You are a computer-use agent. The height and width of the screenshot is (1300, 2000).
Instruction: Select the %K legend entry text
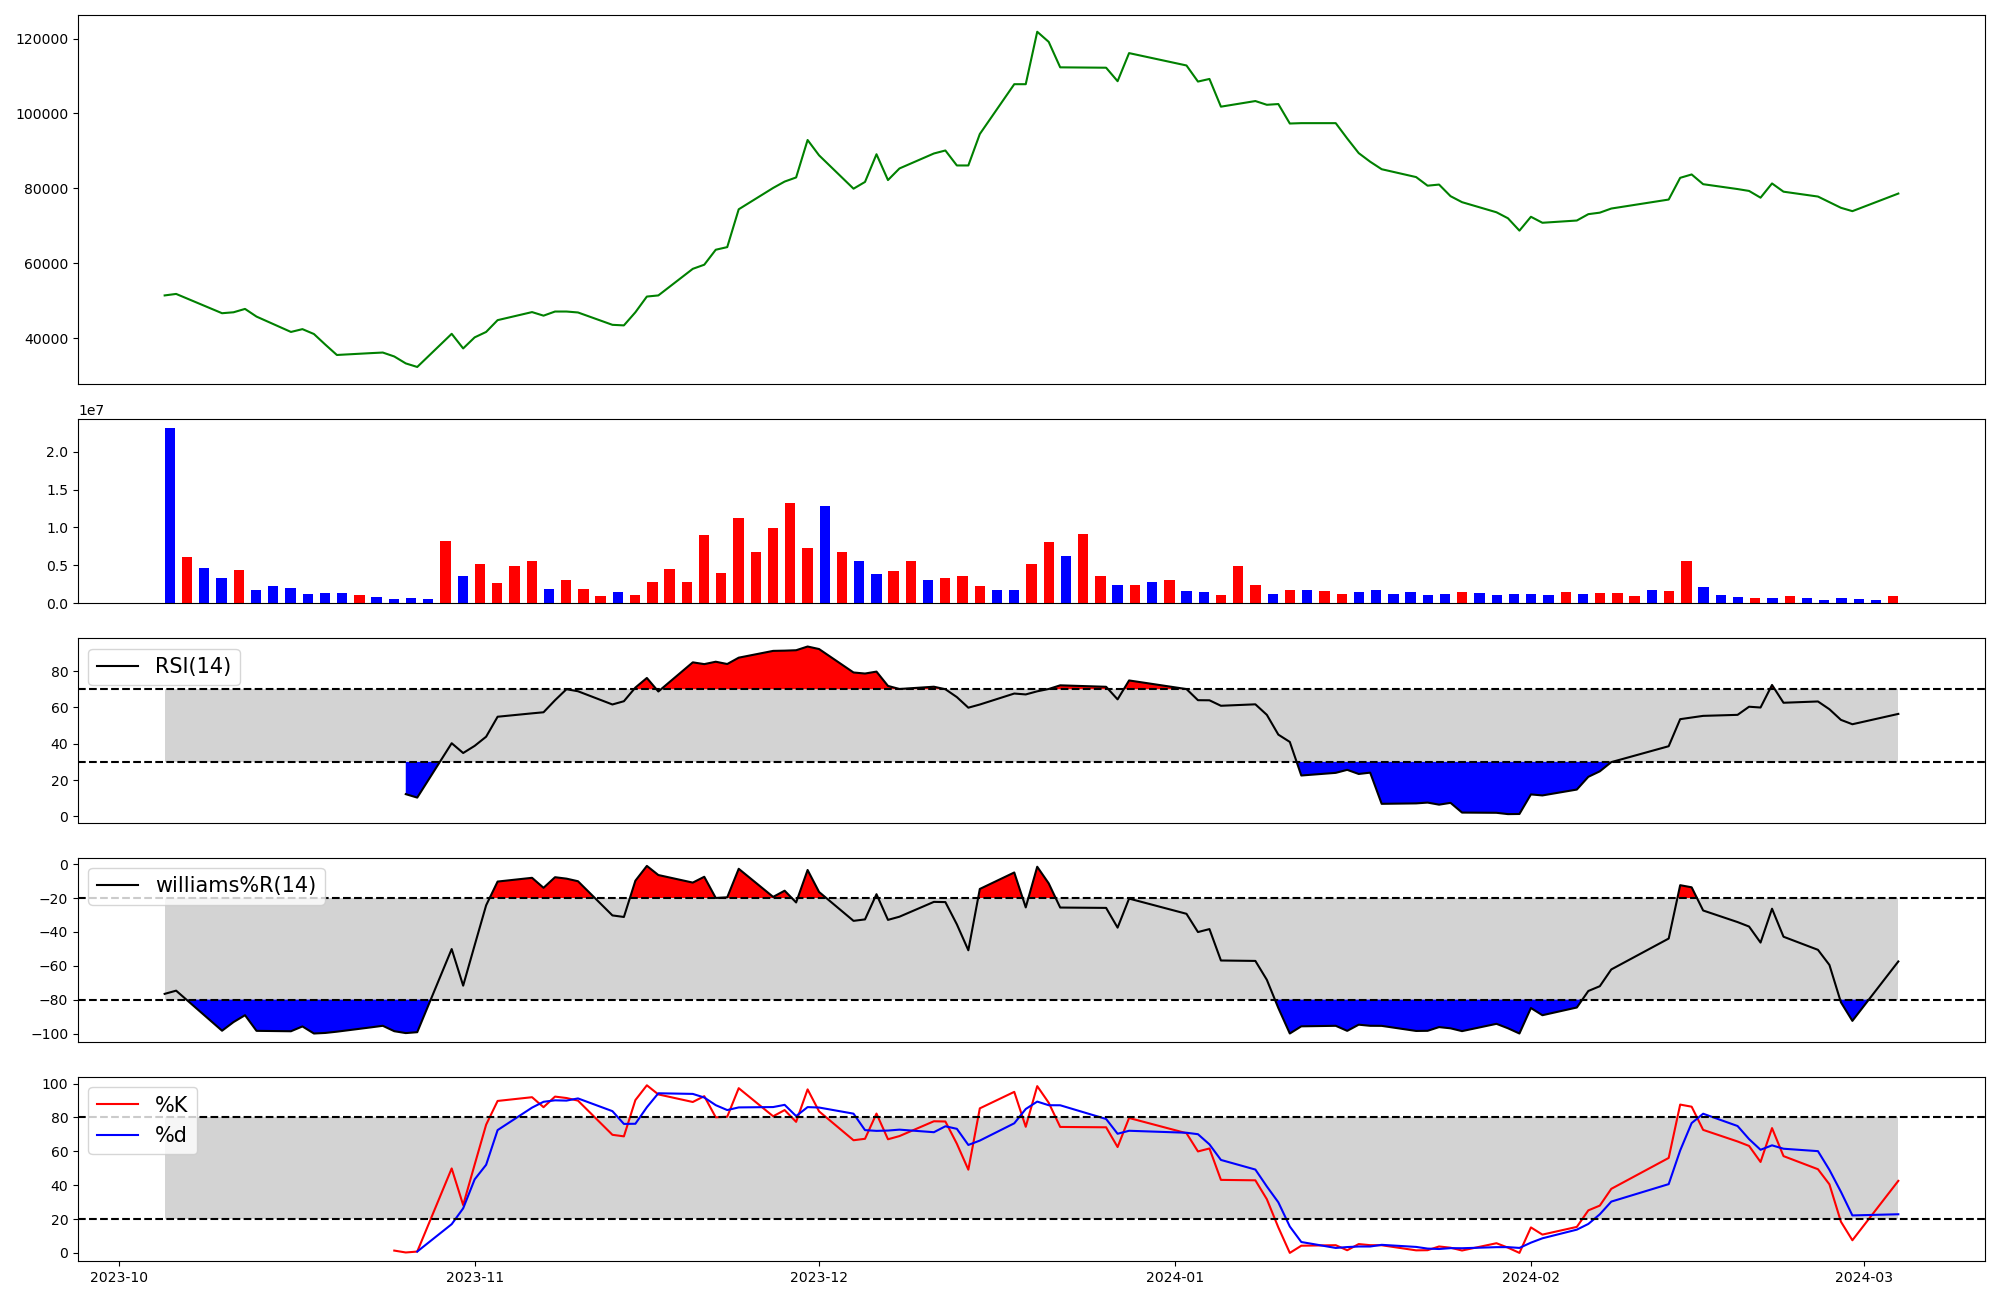(x=170, y=1105)
